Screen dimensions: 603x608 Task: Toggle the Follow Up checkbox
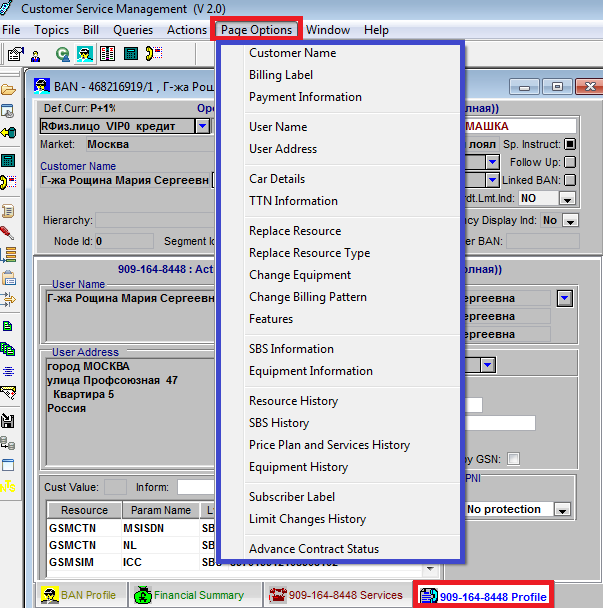click(x=570, y=162)
